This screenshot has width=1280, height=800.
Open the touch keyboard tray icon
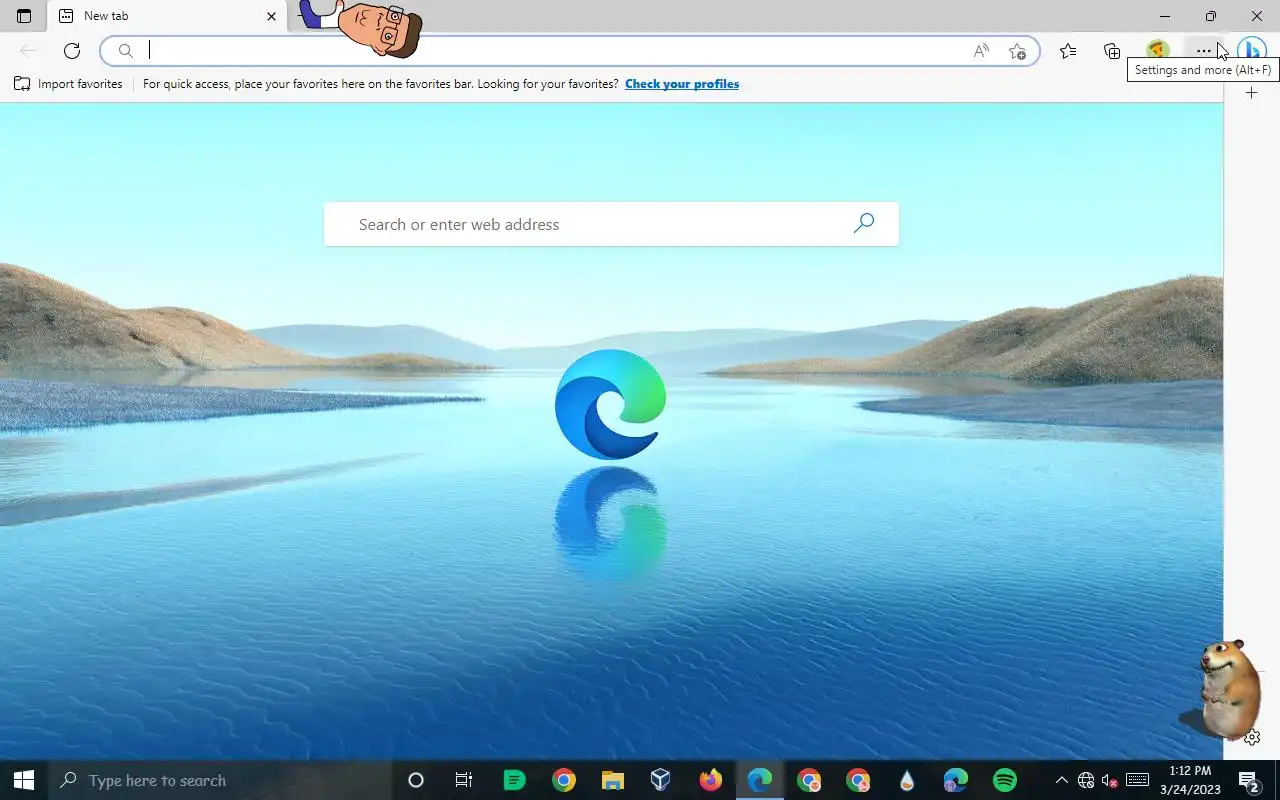(x=1137, y=780)
